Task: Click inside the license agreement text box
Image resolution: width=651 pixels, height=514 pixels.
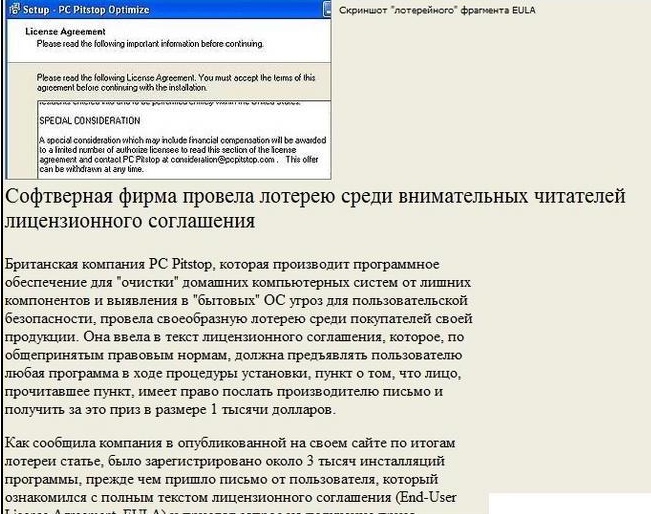Action: click(x=184, y=140)
